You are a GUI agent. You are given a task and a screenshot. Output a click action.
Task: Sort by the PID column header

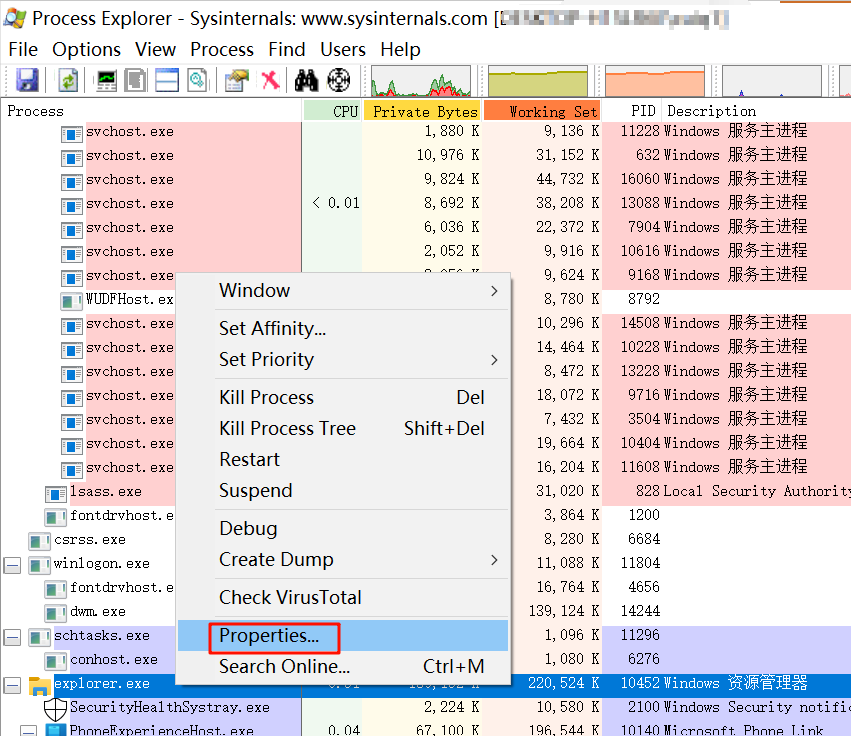[631, 111]
